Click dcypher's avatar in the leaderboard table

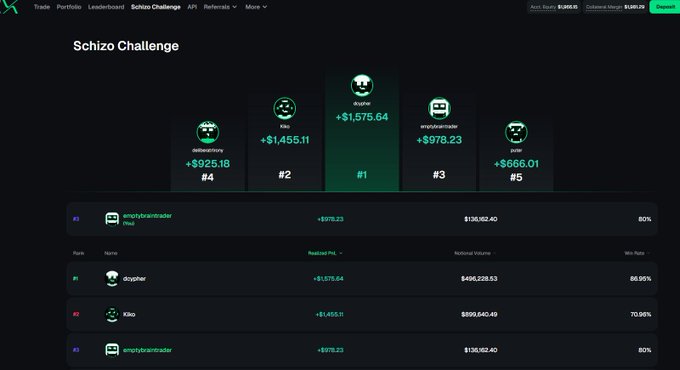coord(112,278)
